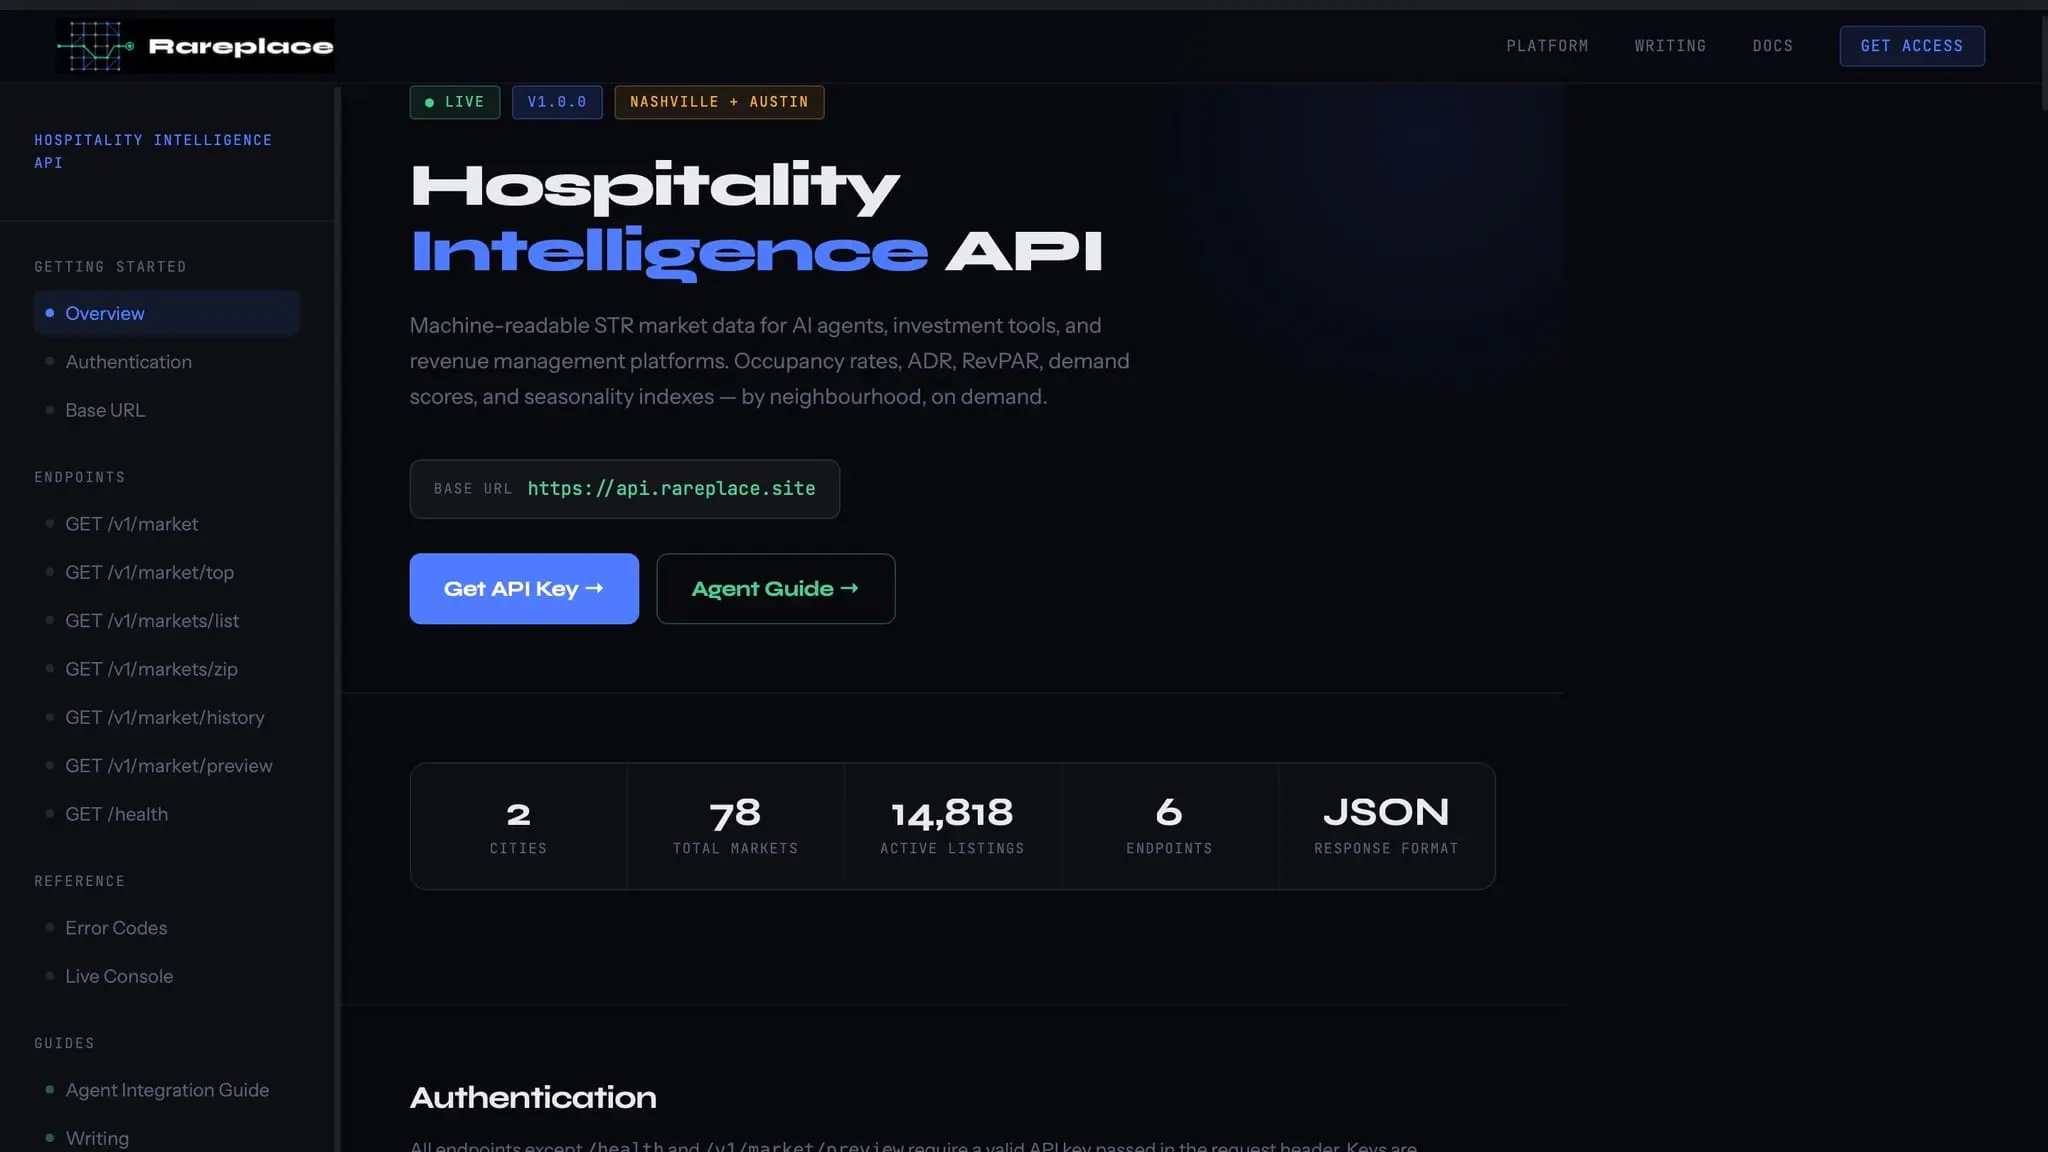Click the 78 Total Markets stat
Viewport: 2048px width, 1152px height.
(x=735, y=827)
